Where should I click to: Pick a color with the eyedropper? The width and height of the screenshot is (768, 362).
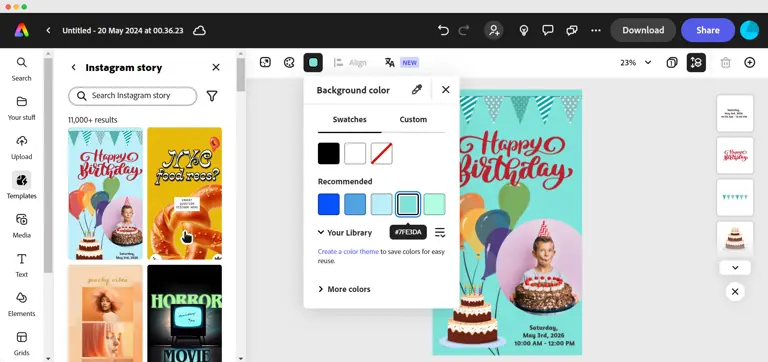pyautogui.click(x=417, y=90)
